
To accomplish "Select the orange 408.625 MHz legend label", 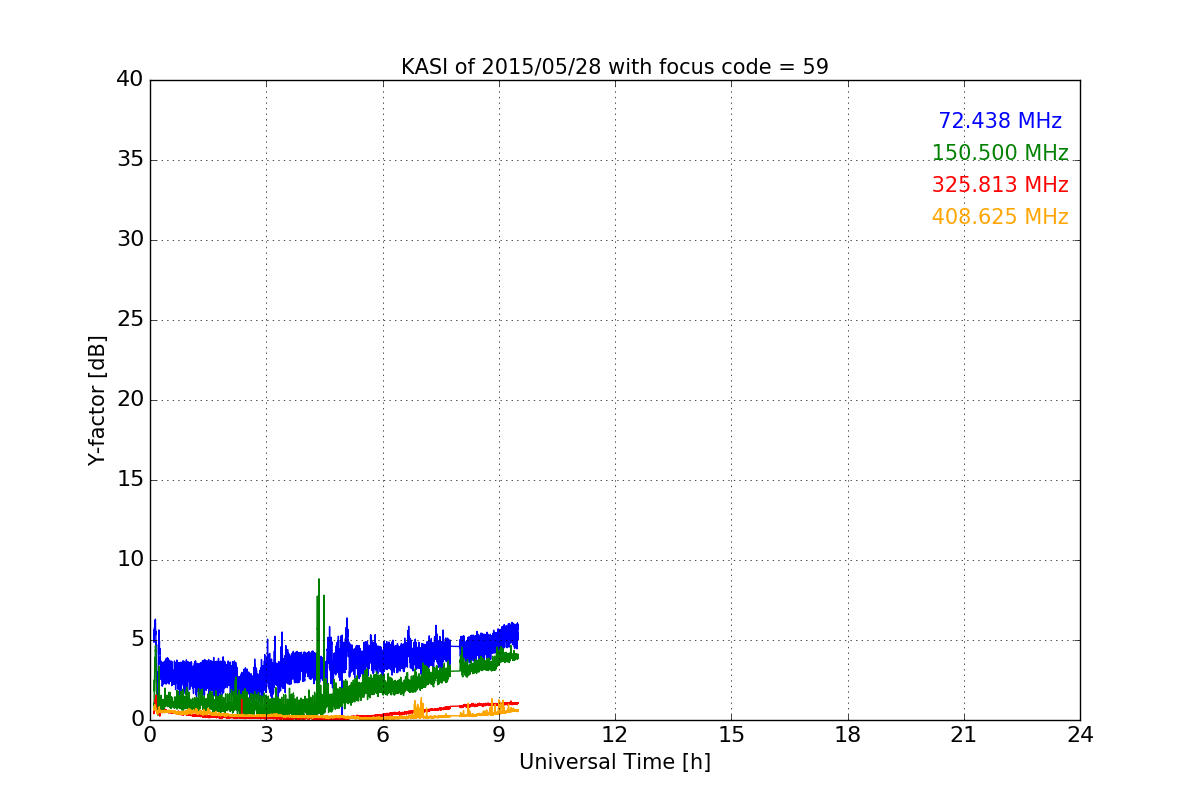I will pos(1000,217).
